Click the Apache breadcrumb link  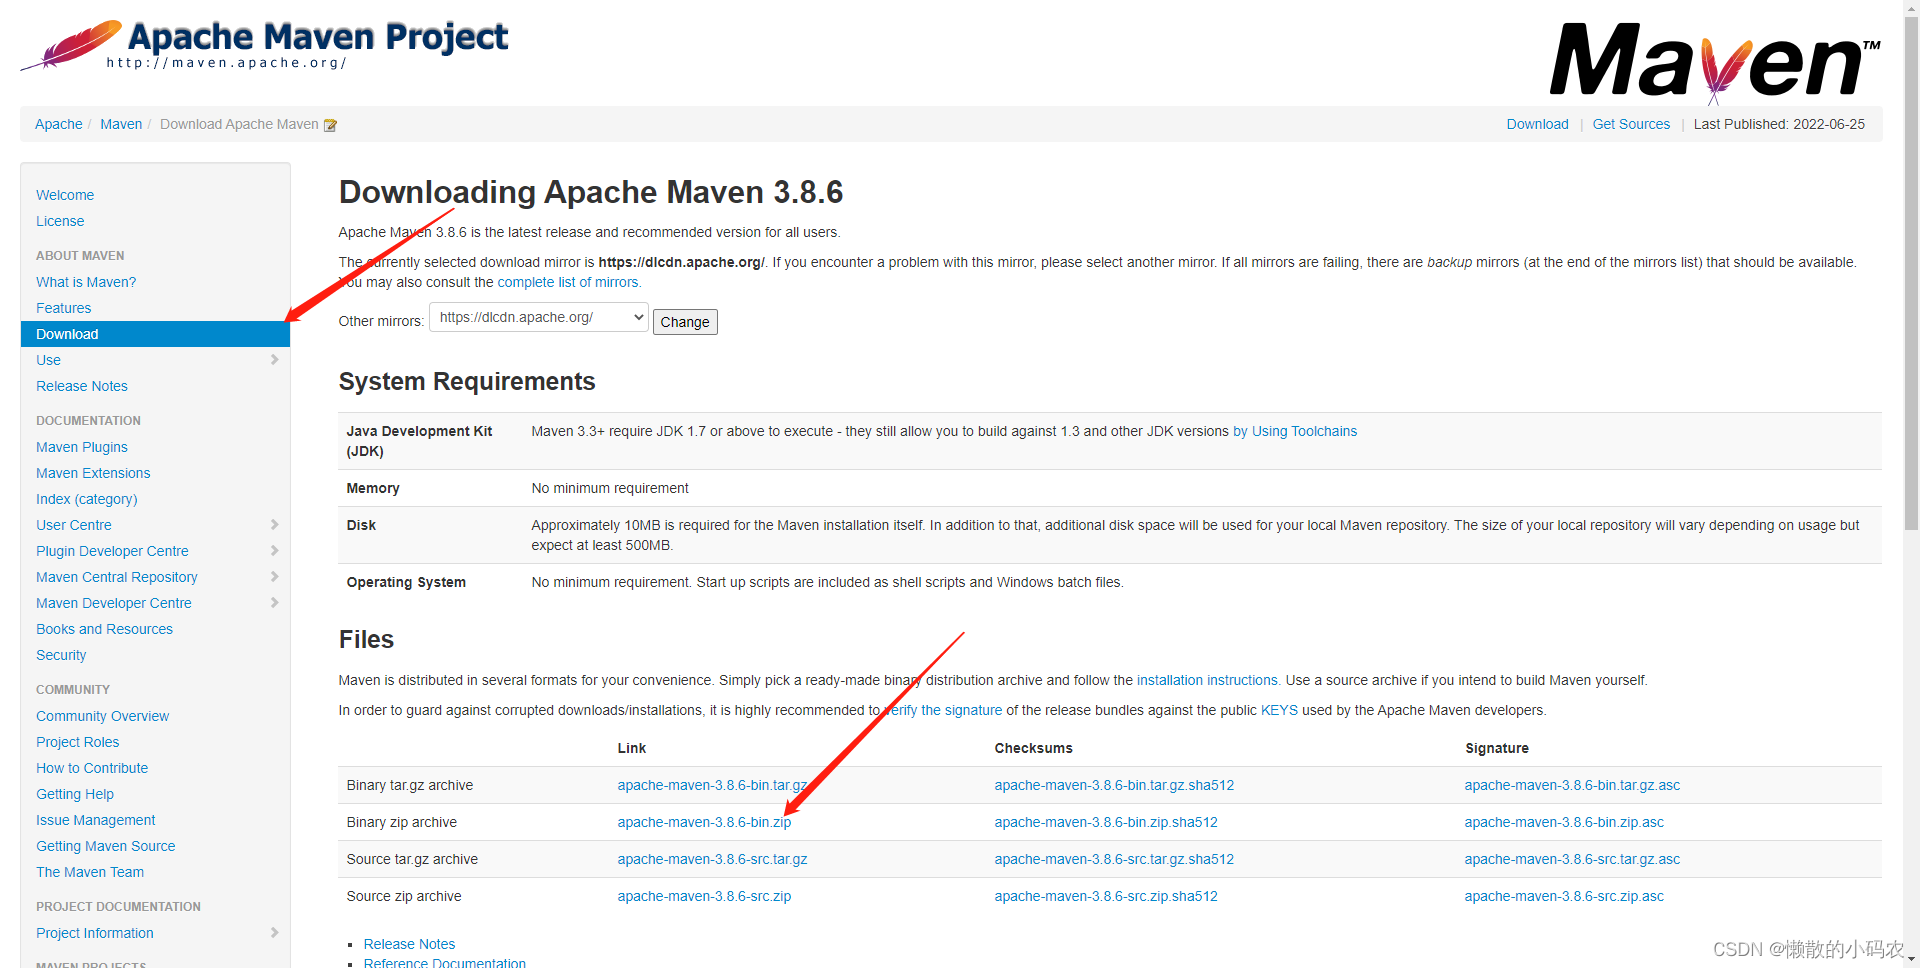click(x=58, y=124)
